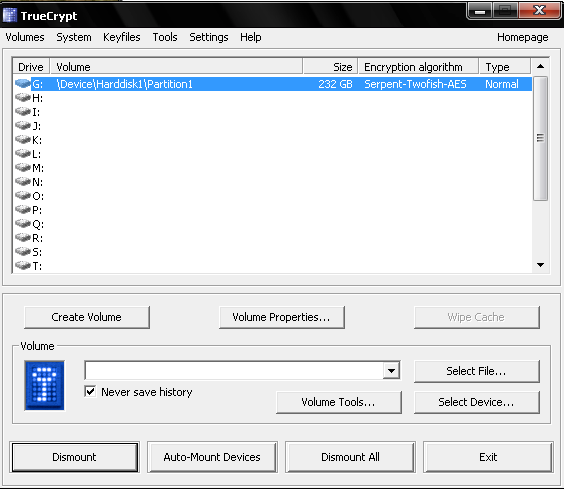Select the S: drive slot icon
This screenshot has width=564, height=489.
point(23,252)
